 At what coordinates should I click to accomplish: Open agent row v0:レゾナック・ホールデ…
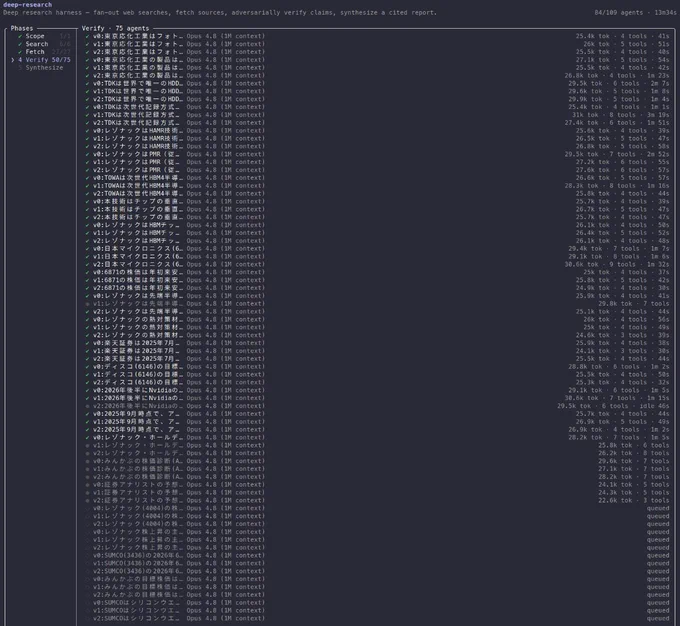click(377, 437)
